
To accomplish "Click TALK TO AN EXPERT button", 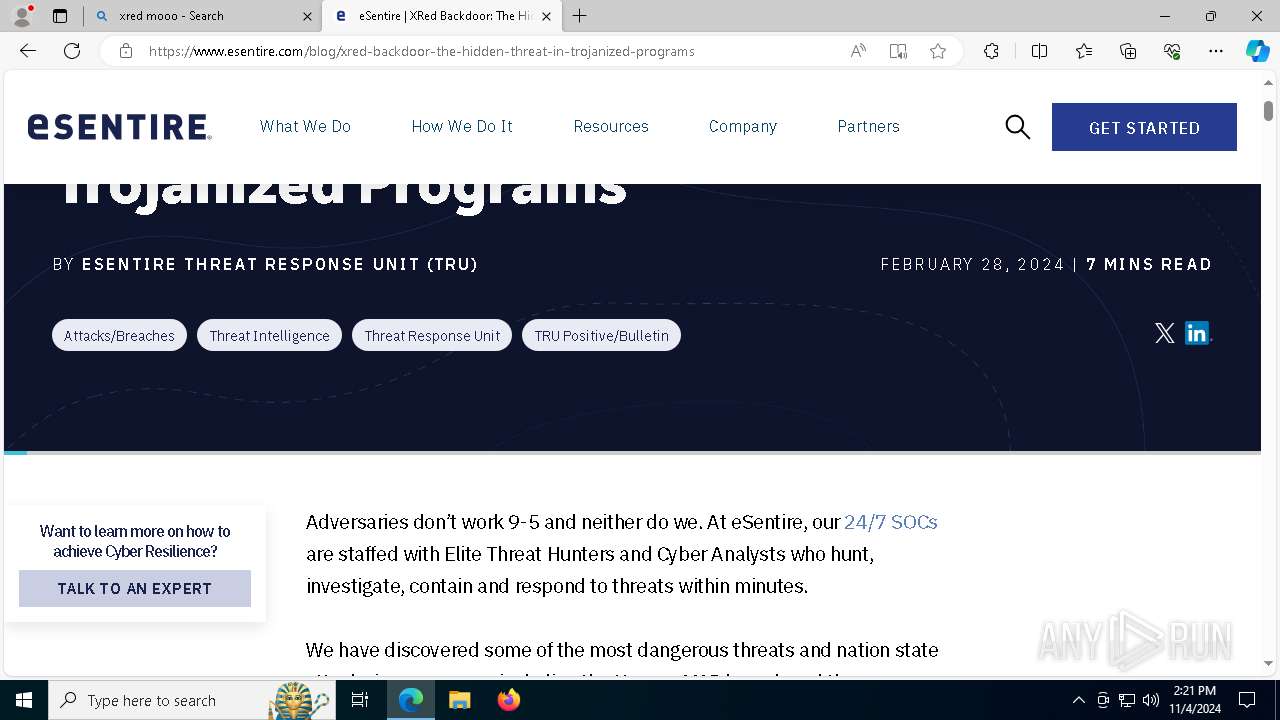I will point(135,588).
